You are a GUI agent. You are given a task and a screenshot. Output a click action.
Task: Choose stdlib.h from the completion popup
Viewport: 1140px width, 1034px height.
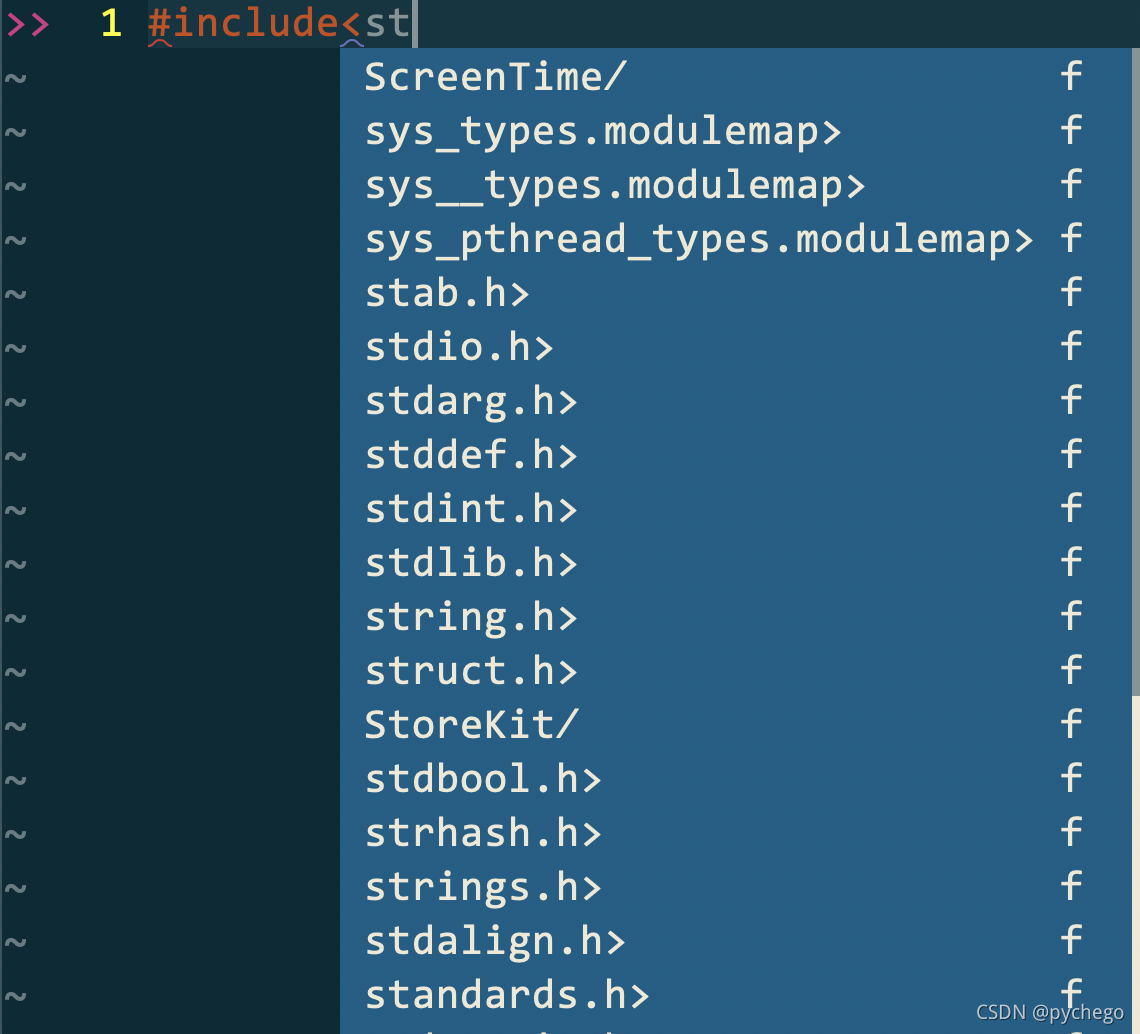(x=470, y=562)
